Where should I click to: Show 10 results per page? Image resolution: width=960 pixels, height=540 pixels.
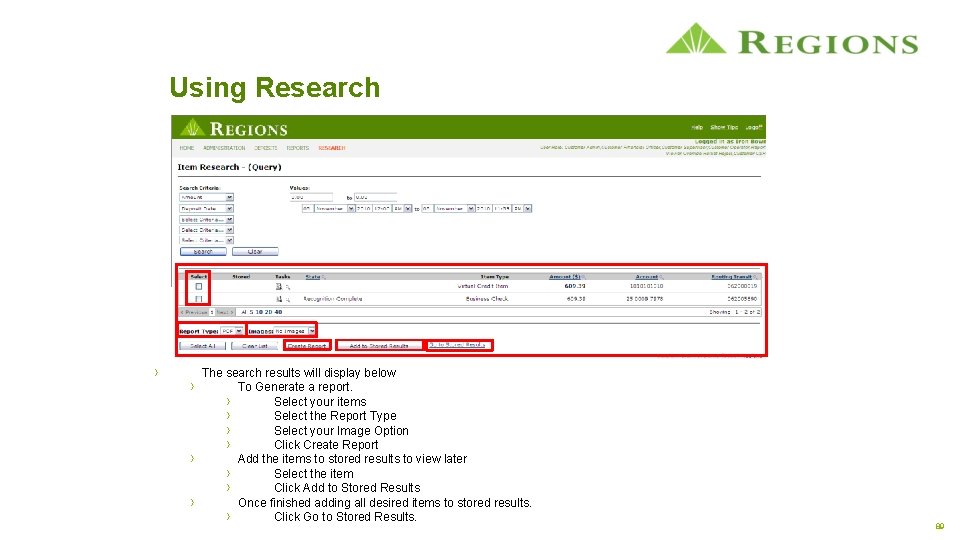click(x=259, y=312)
